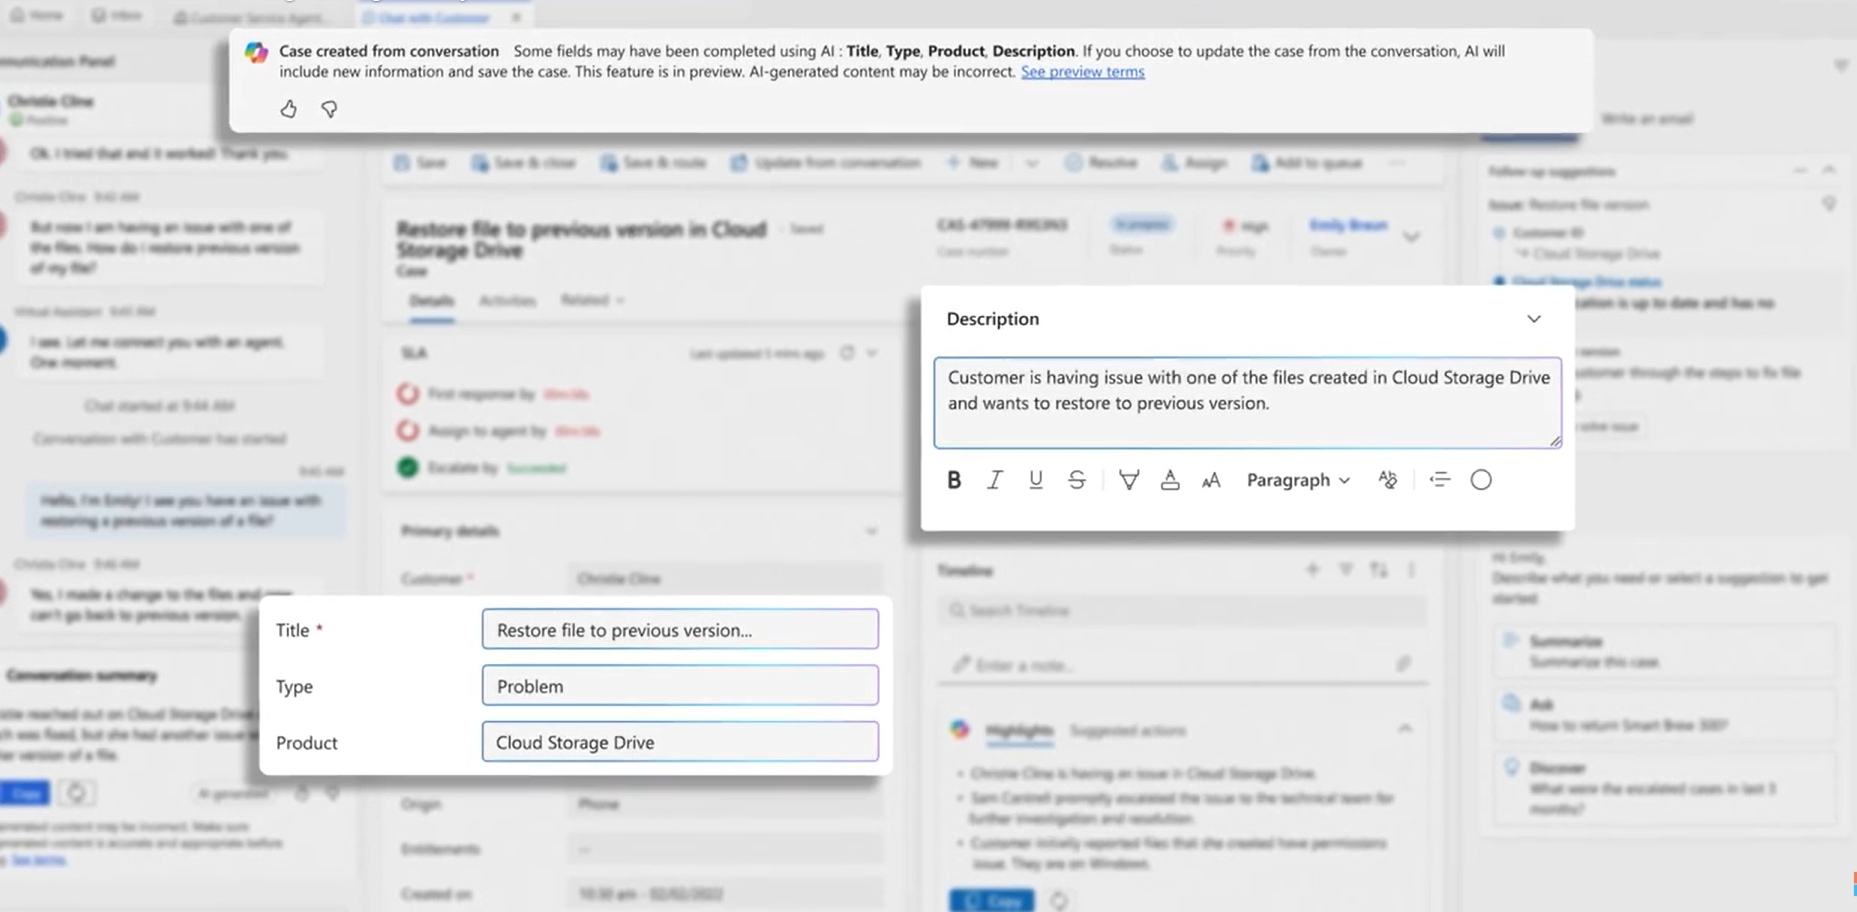This screenshot has height=912, width=1857.
Task: Click the Title field with Restore file text
Action: pyautogui.click(x=680, y=630)
